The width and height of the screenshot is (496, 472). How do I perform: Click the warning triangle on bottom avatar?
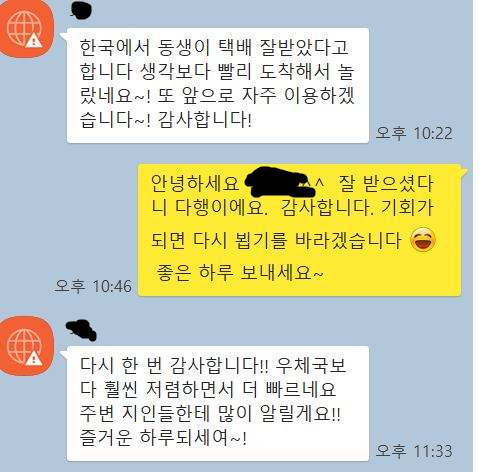coord(34,358)
